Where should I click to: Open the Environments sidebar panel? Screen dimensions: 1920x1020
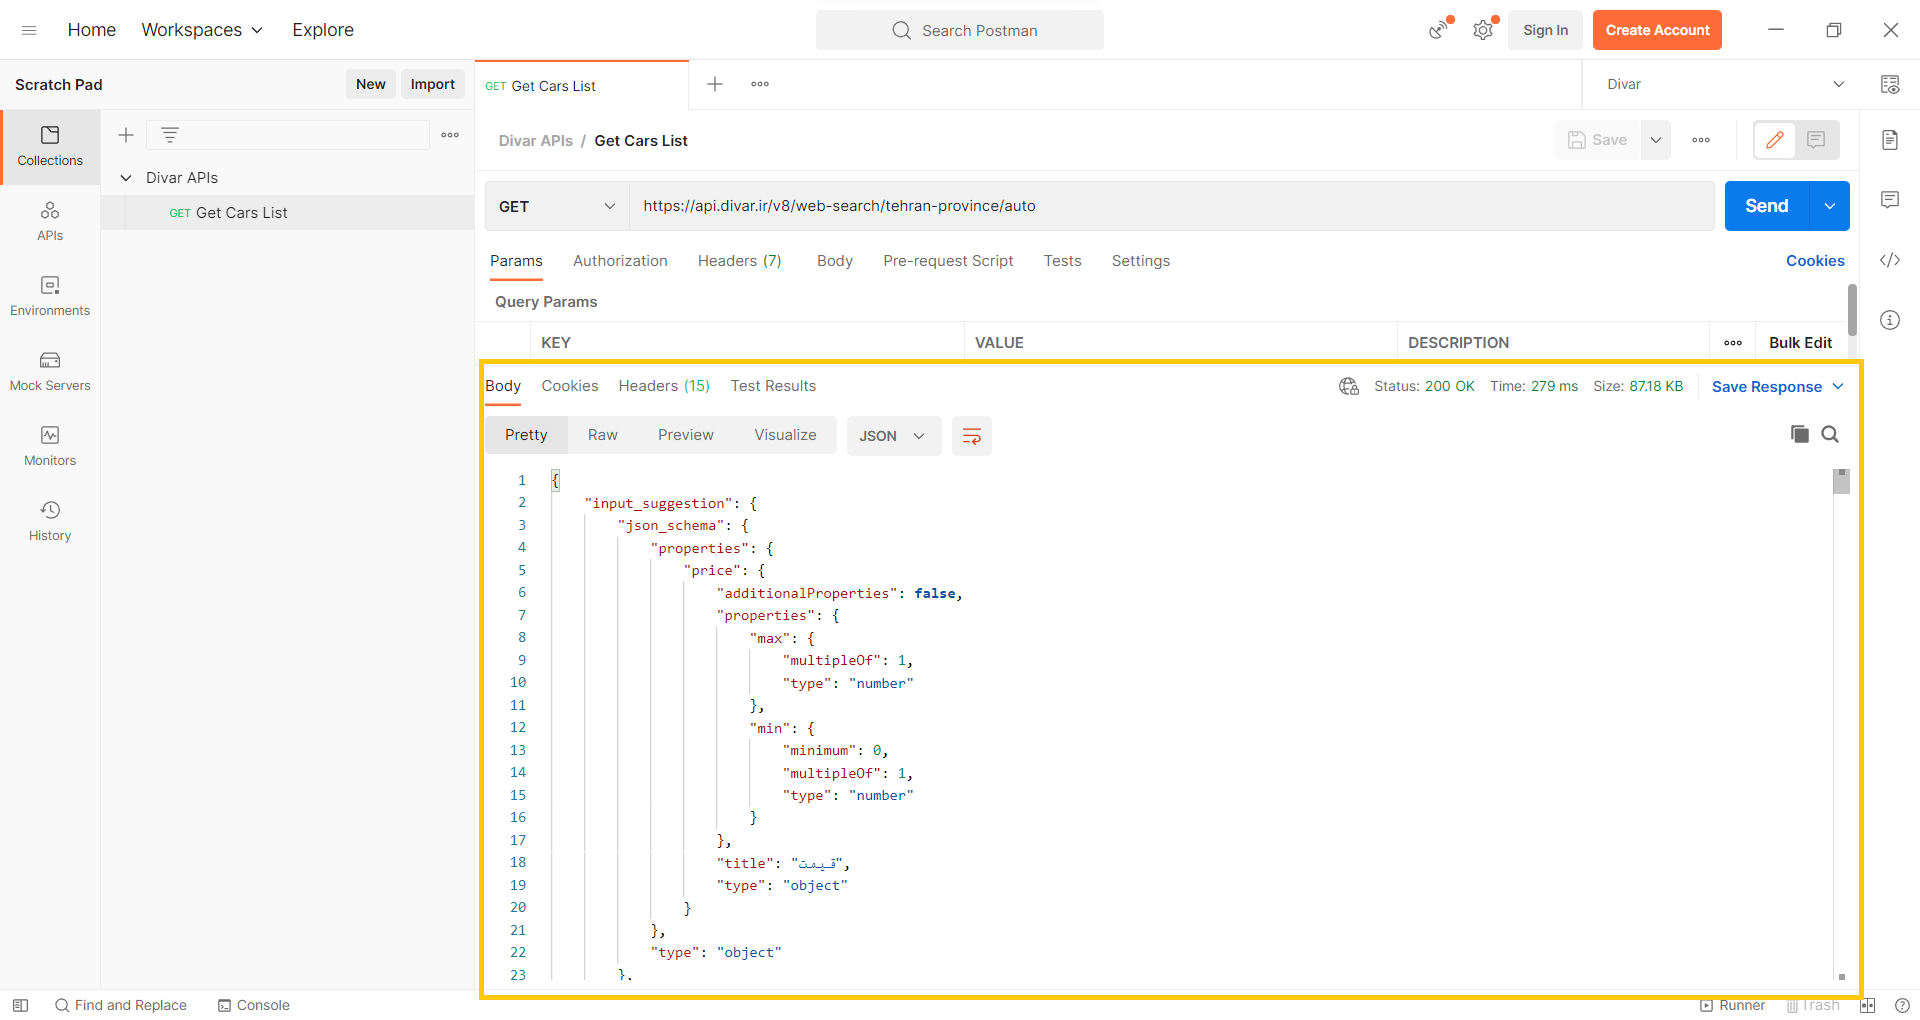tap(50, 296)
